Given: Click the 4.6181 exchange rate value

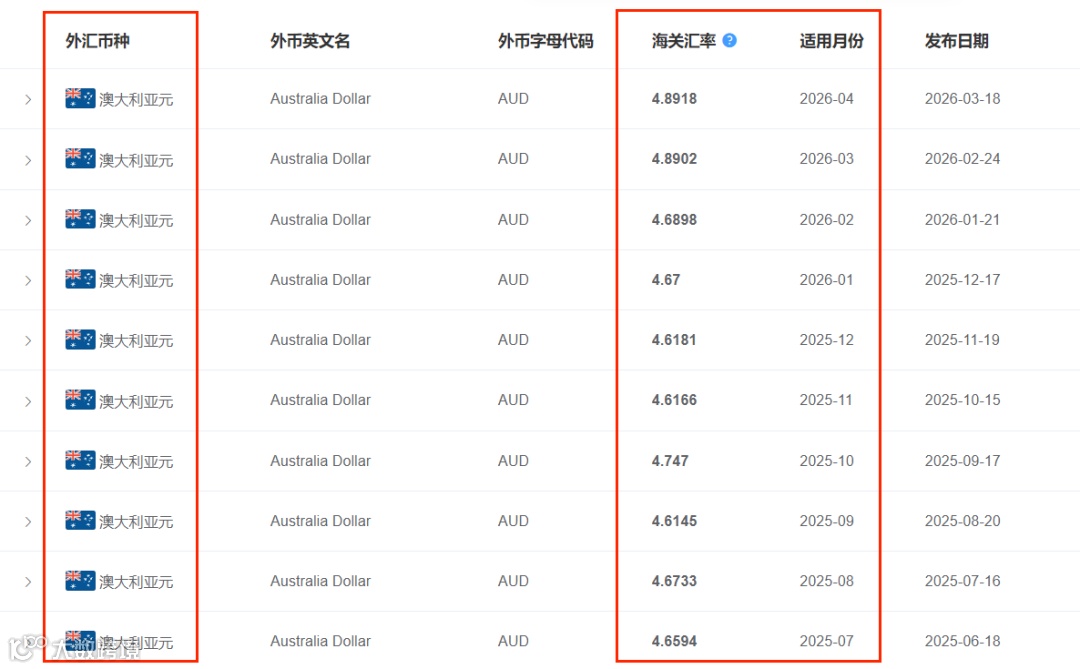Looking at the screenshot, I should [x=674, y=340].
